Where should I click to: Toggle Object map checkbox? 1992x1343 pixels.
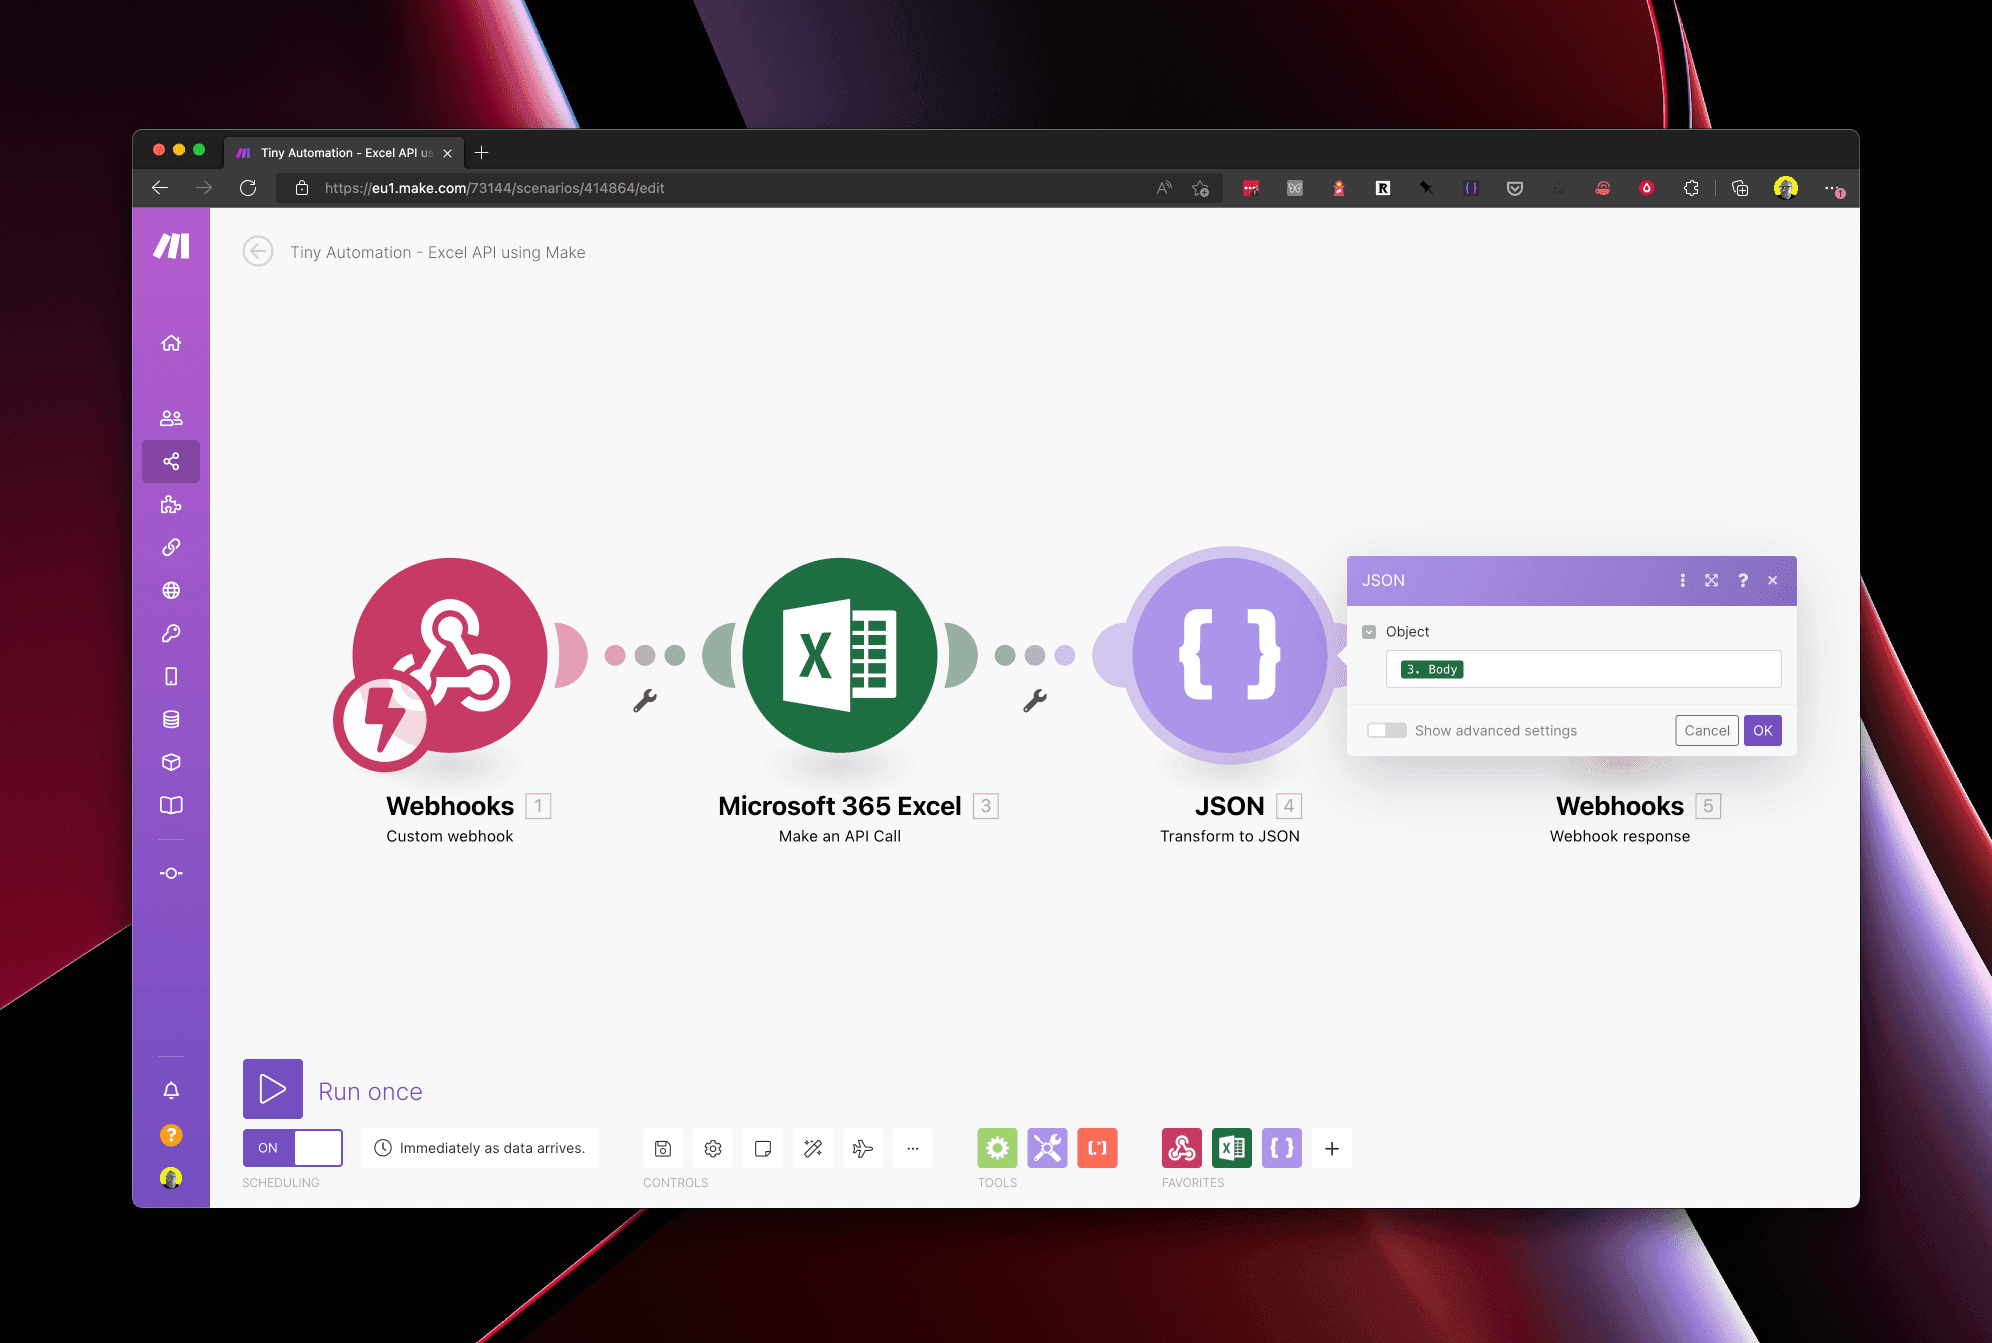point(1369,632)
